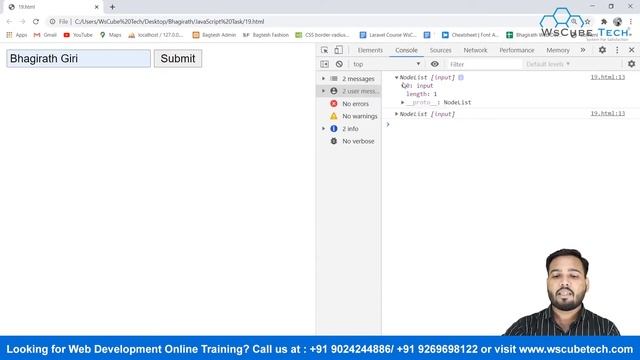
Task: Open first 19.html:13 source link
Action: (608, 77)
